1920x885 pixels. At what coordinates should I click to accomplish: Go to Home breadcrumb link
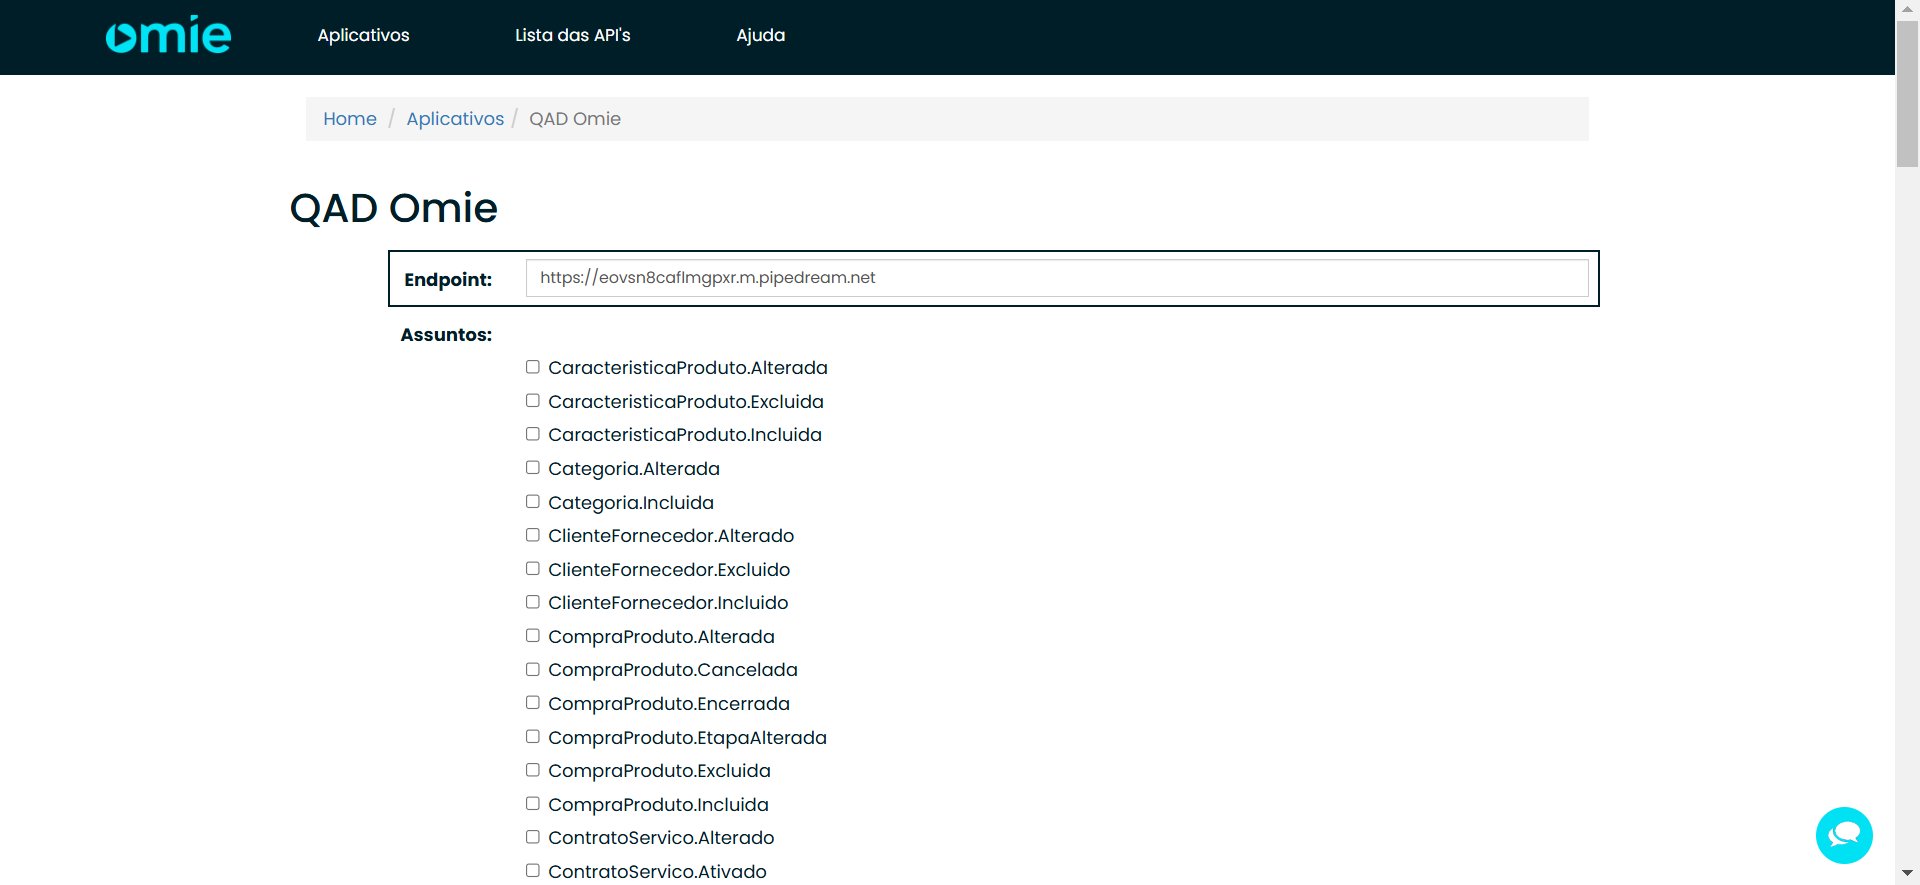(x=350, y=119)
